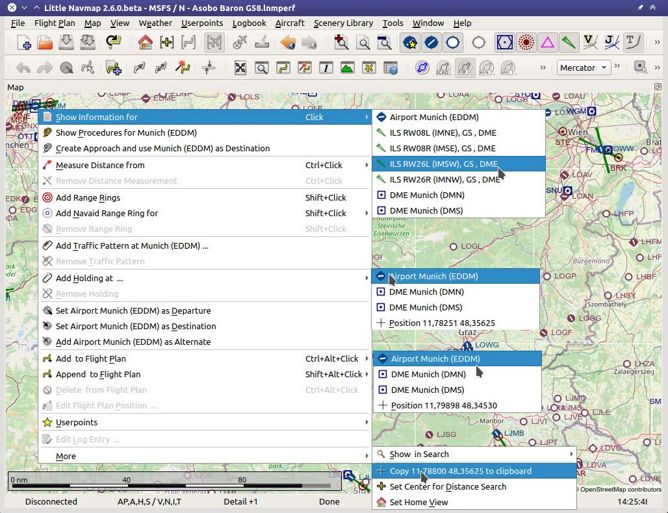Expand Measure Distance from submenu arrow
The image size is (668, 513).
click(x=366, y=165)
